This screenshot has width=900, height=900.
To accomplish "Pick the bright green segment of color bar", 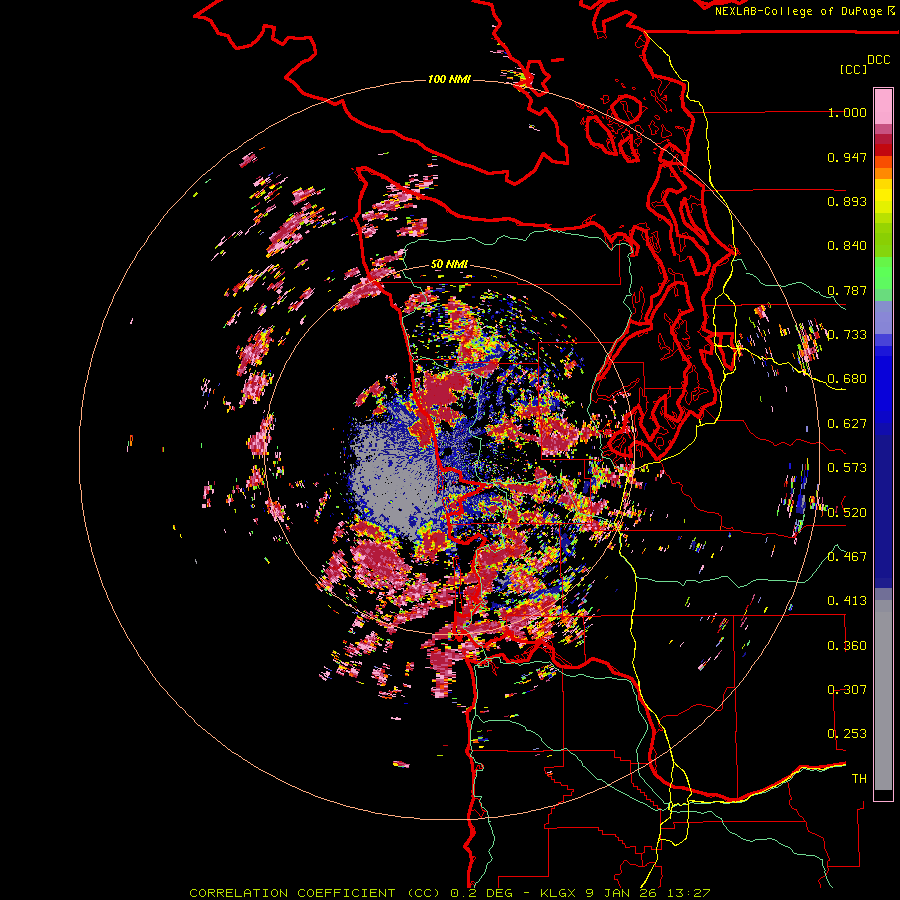I will (883, 273).
